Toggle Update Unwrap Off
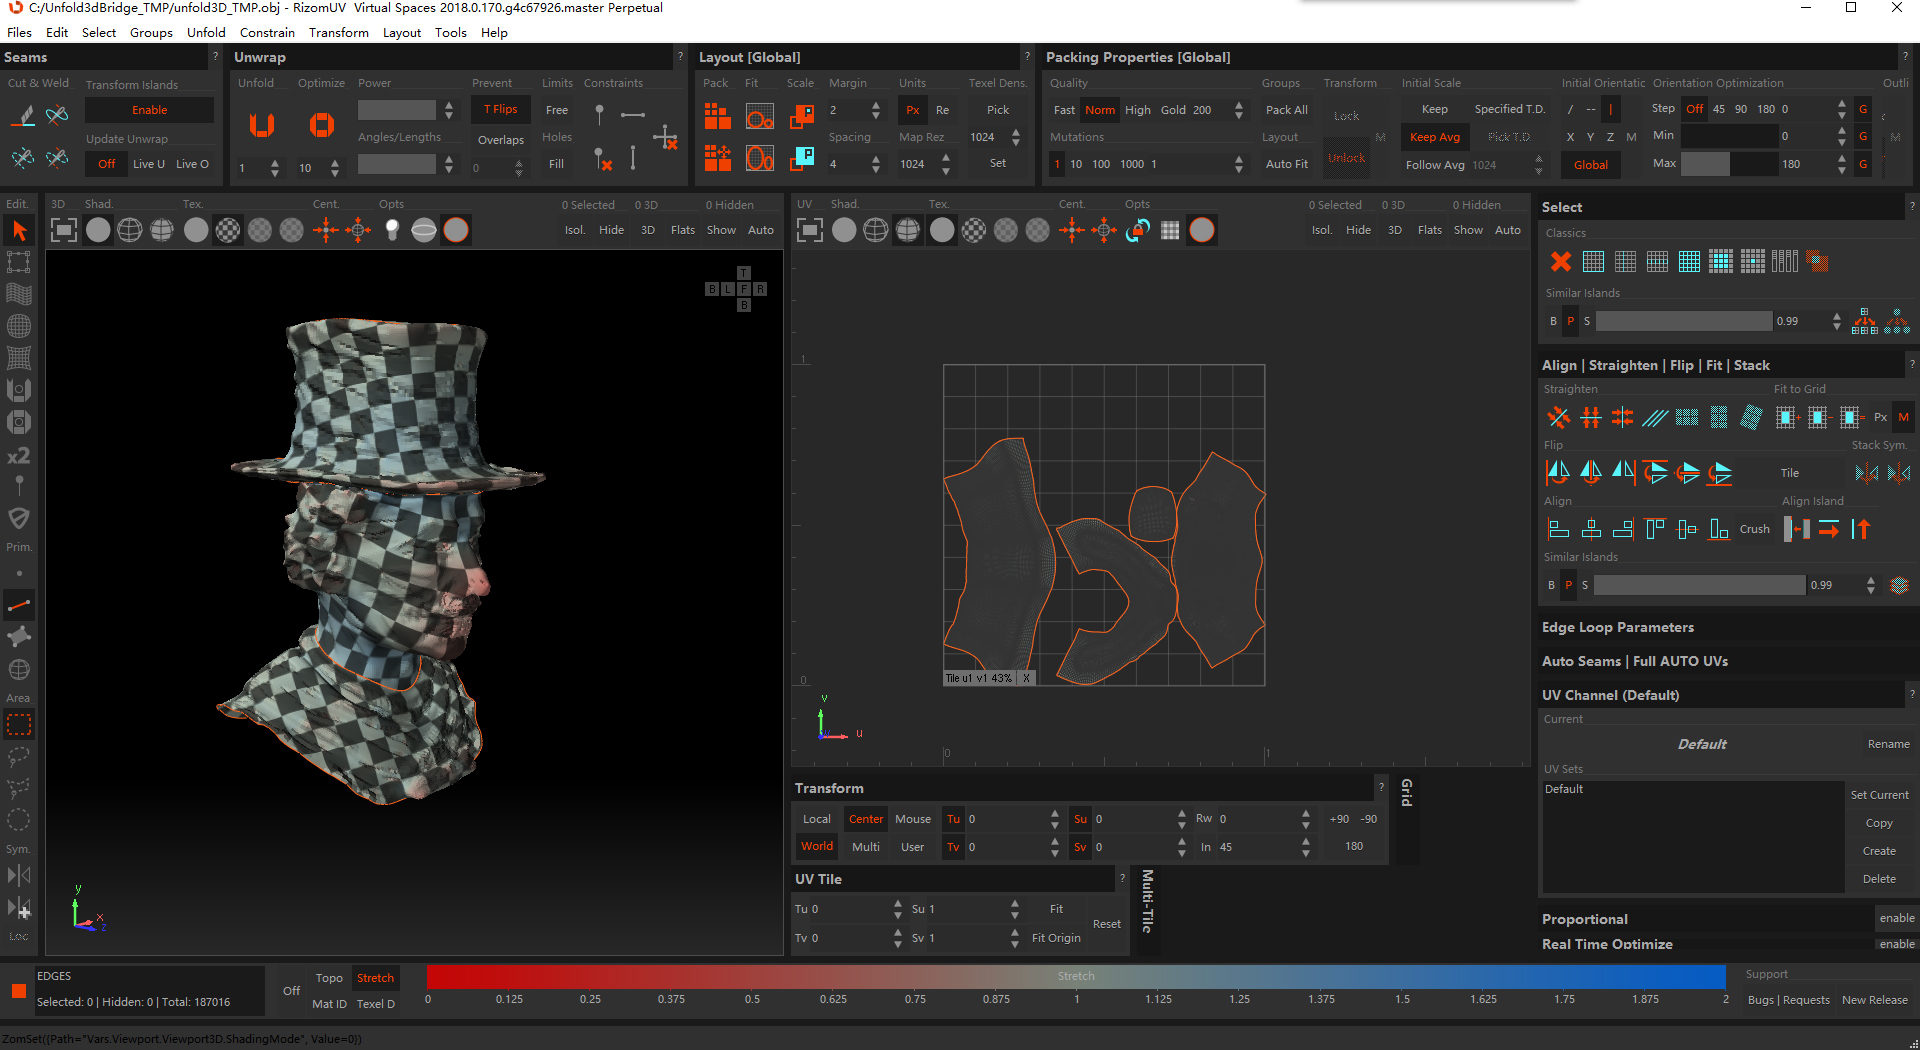 (x=106, y=164)
